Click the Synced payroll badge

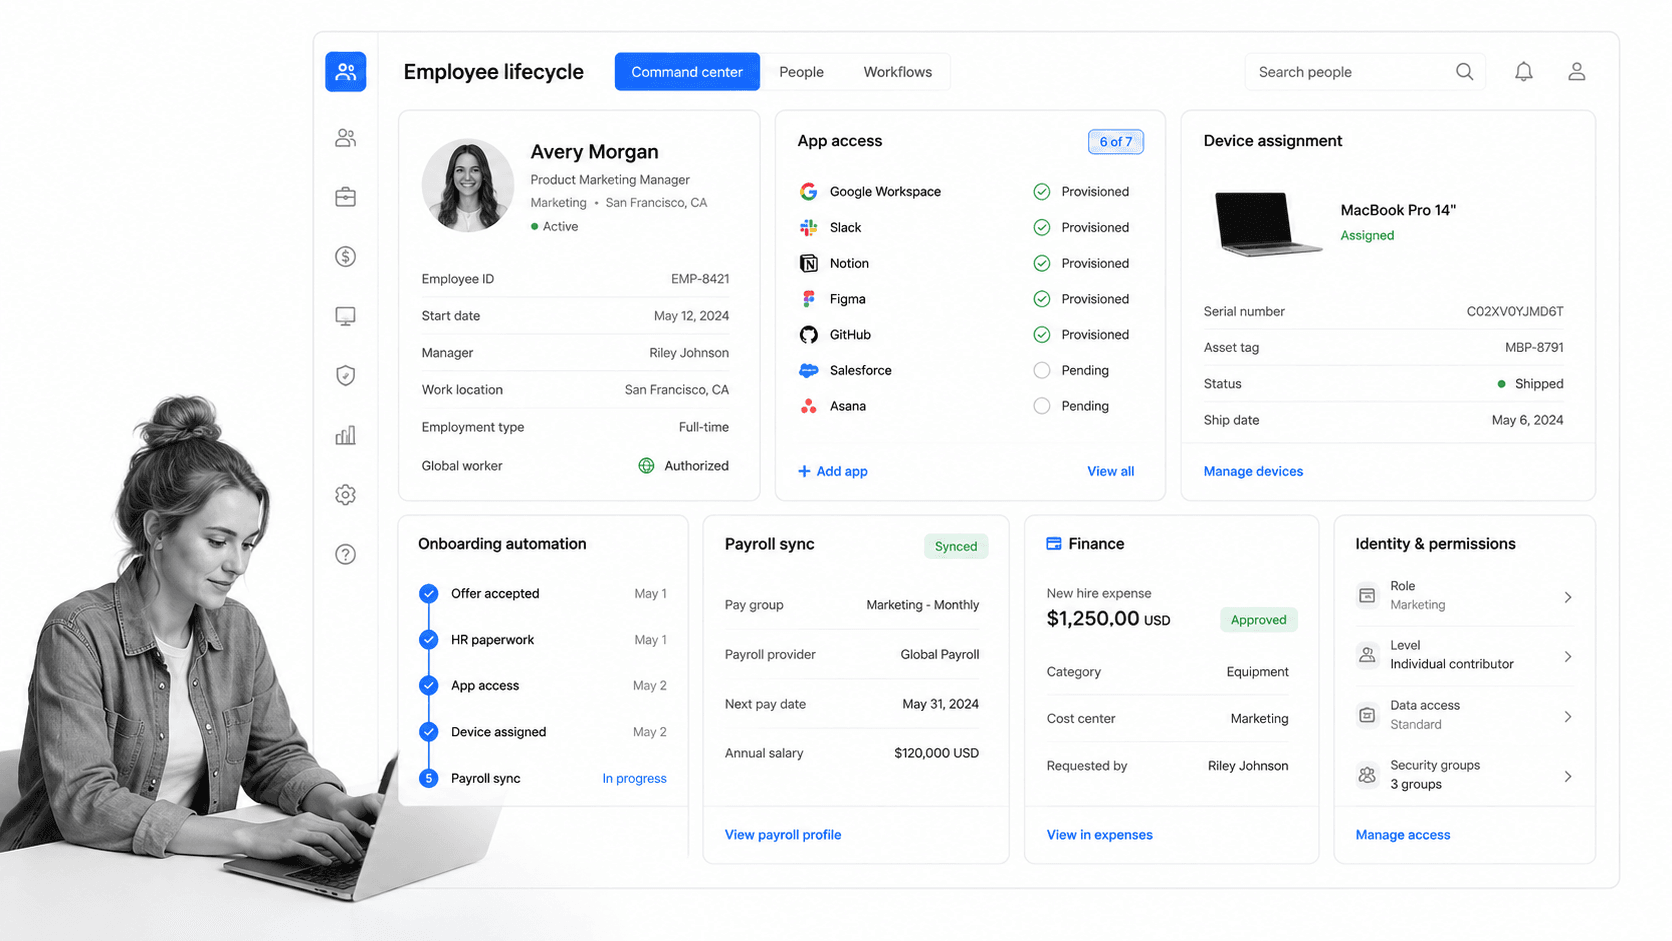point(955,546)
